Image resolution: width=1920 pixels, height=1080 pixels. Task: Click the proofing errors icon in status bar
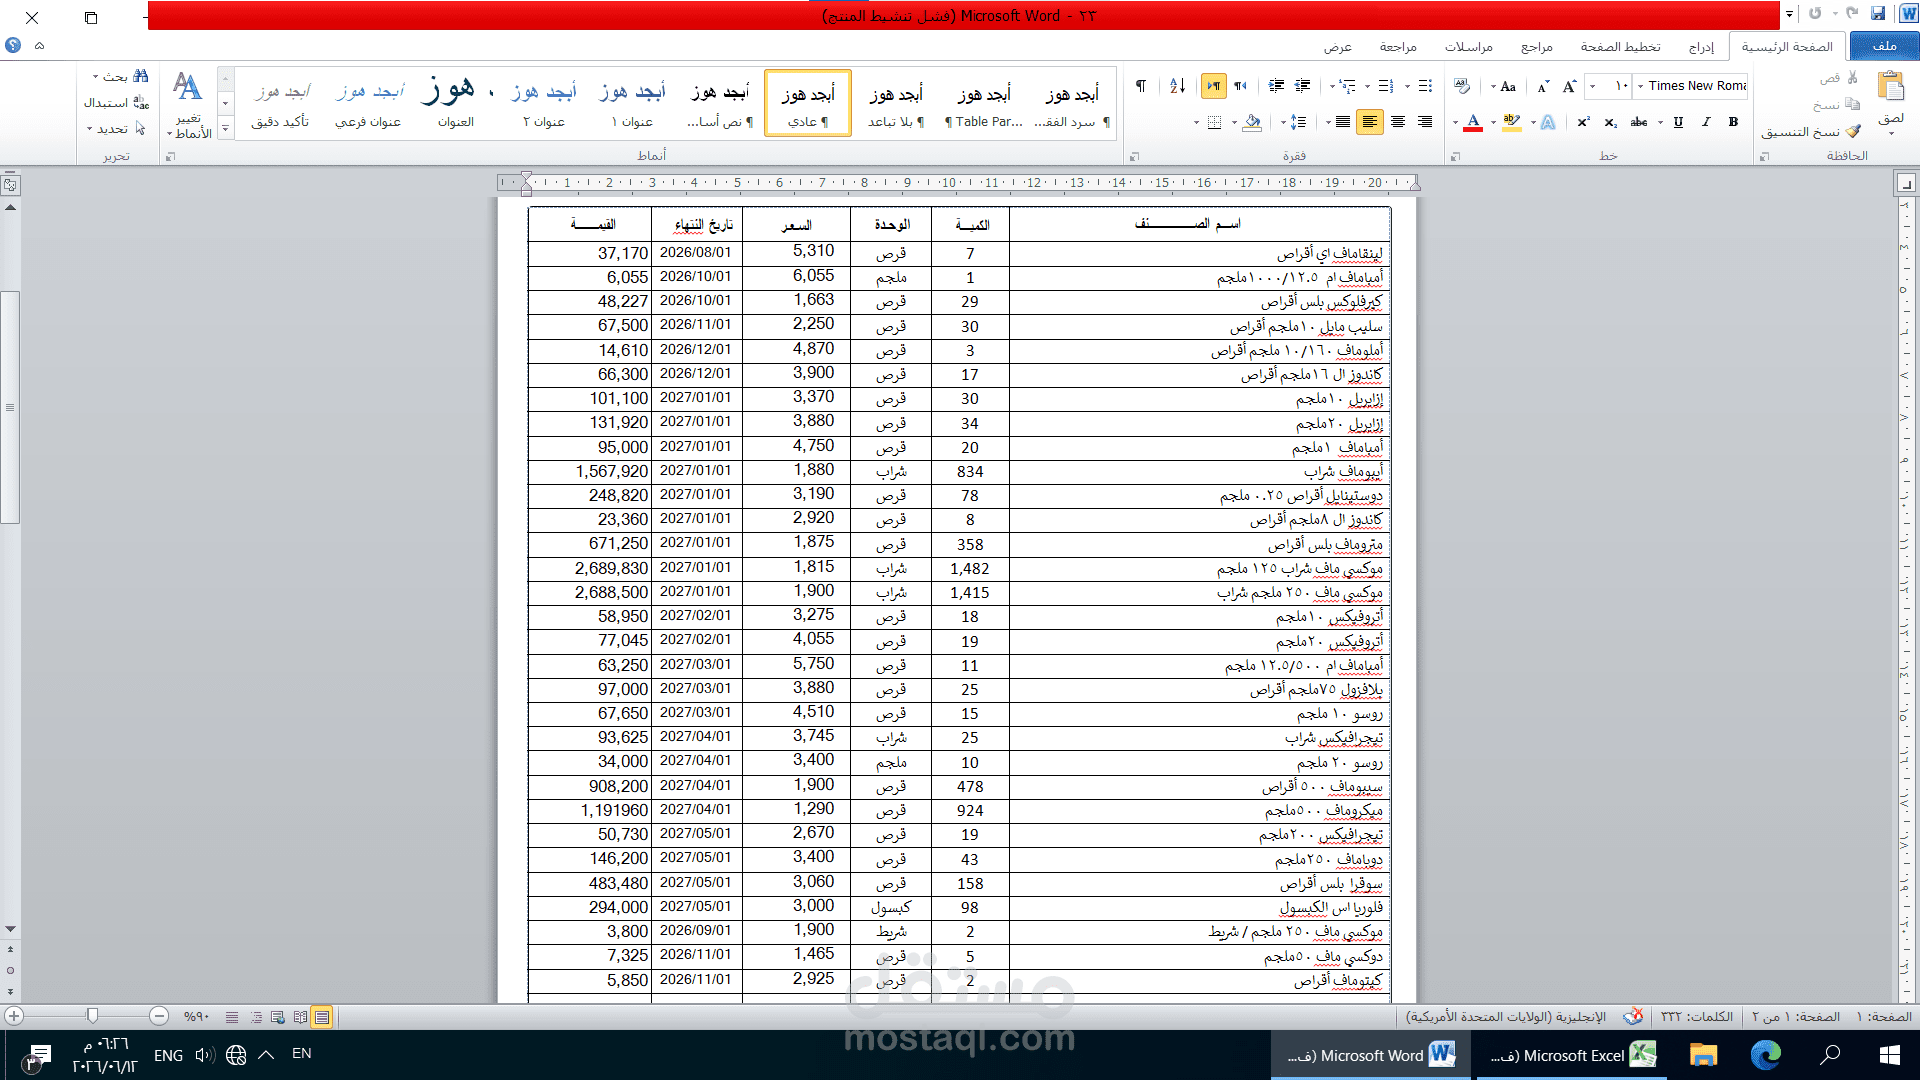click(x=1633, y=1016)
